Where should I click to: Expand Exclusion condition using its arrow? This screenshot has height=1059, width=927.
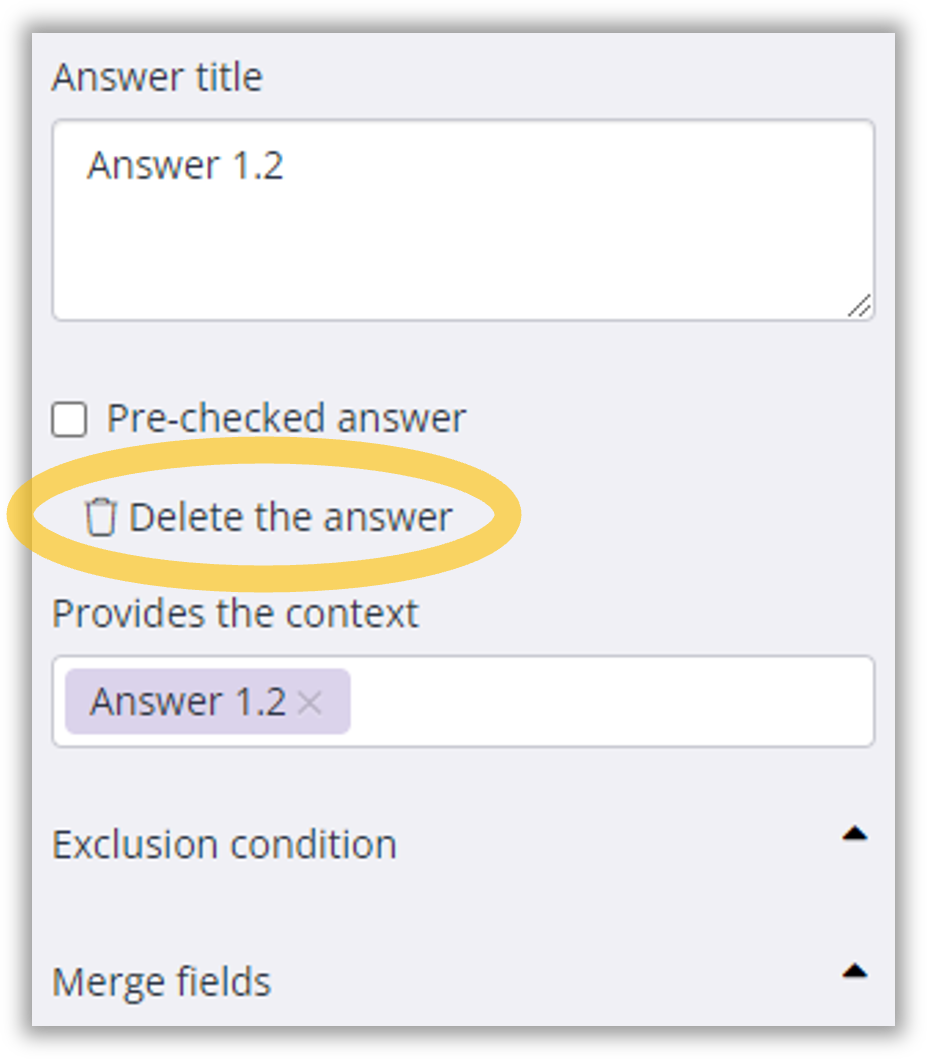854,834
